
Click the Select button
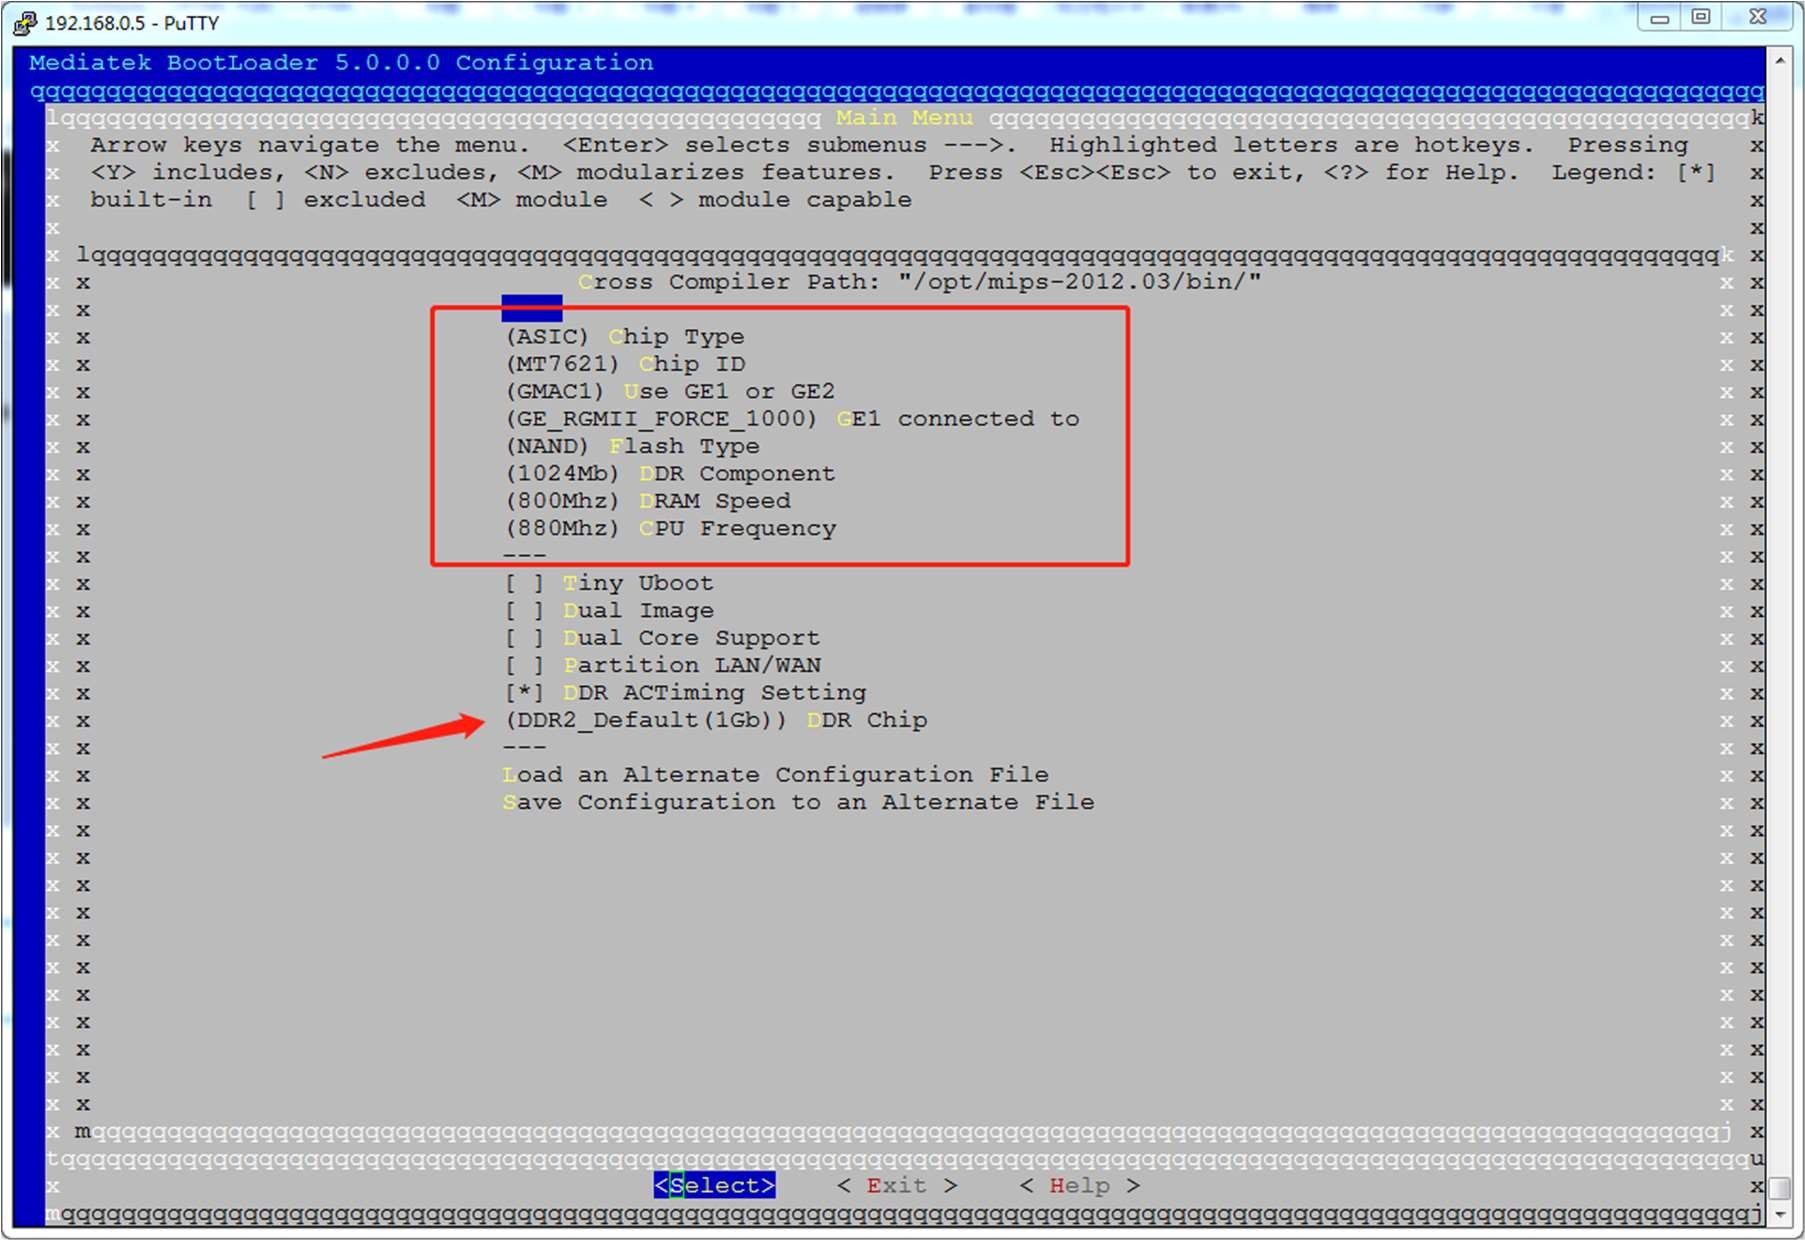[x=714, y=1185]
